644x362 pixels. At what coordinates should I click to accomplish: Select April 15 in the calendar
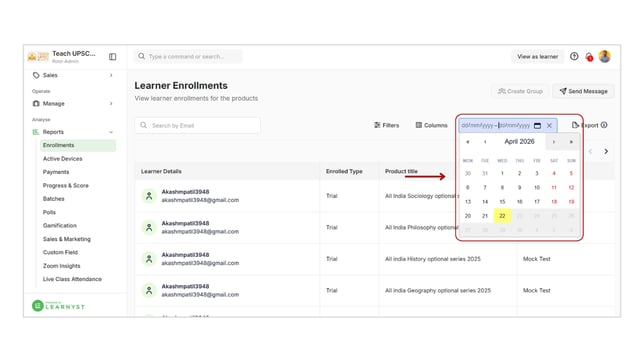(x=502, y=202)
